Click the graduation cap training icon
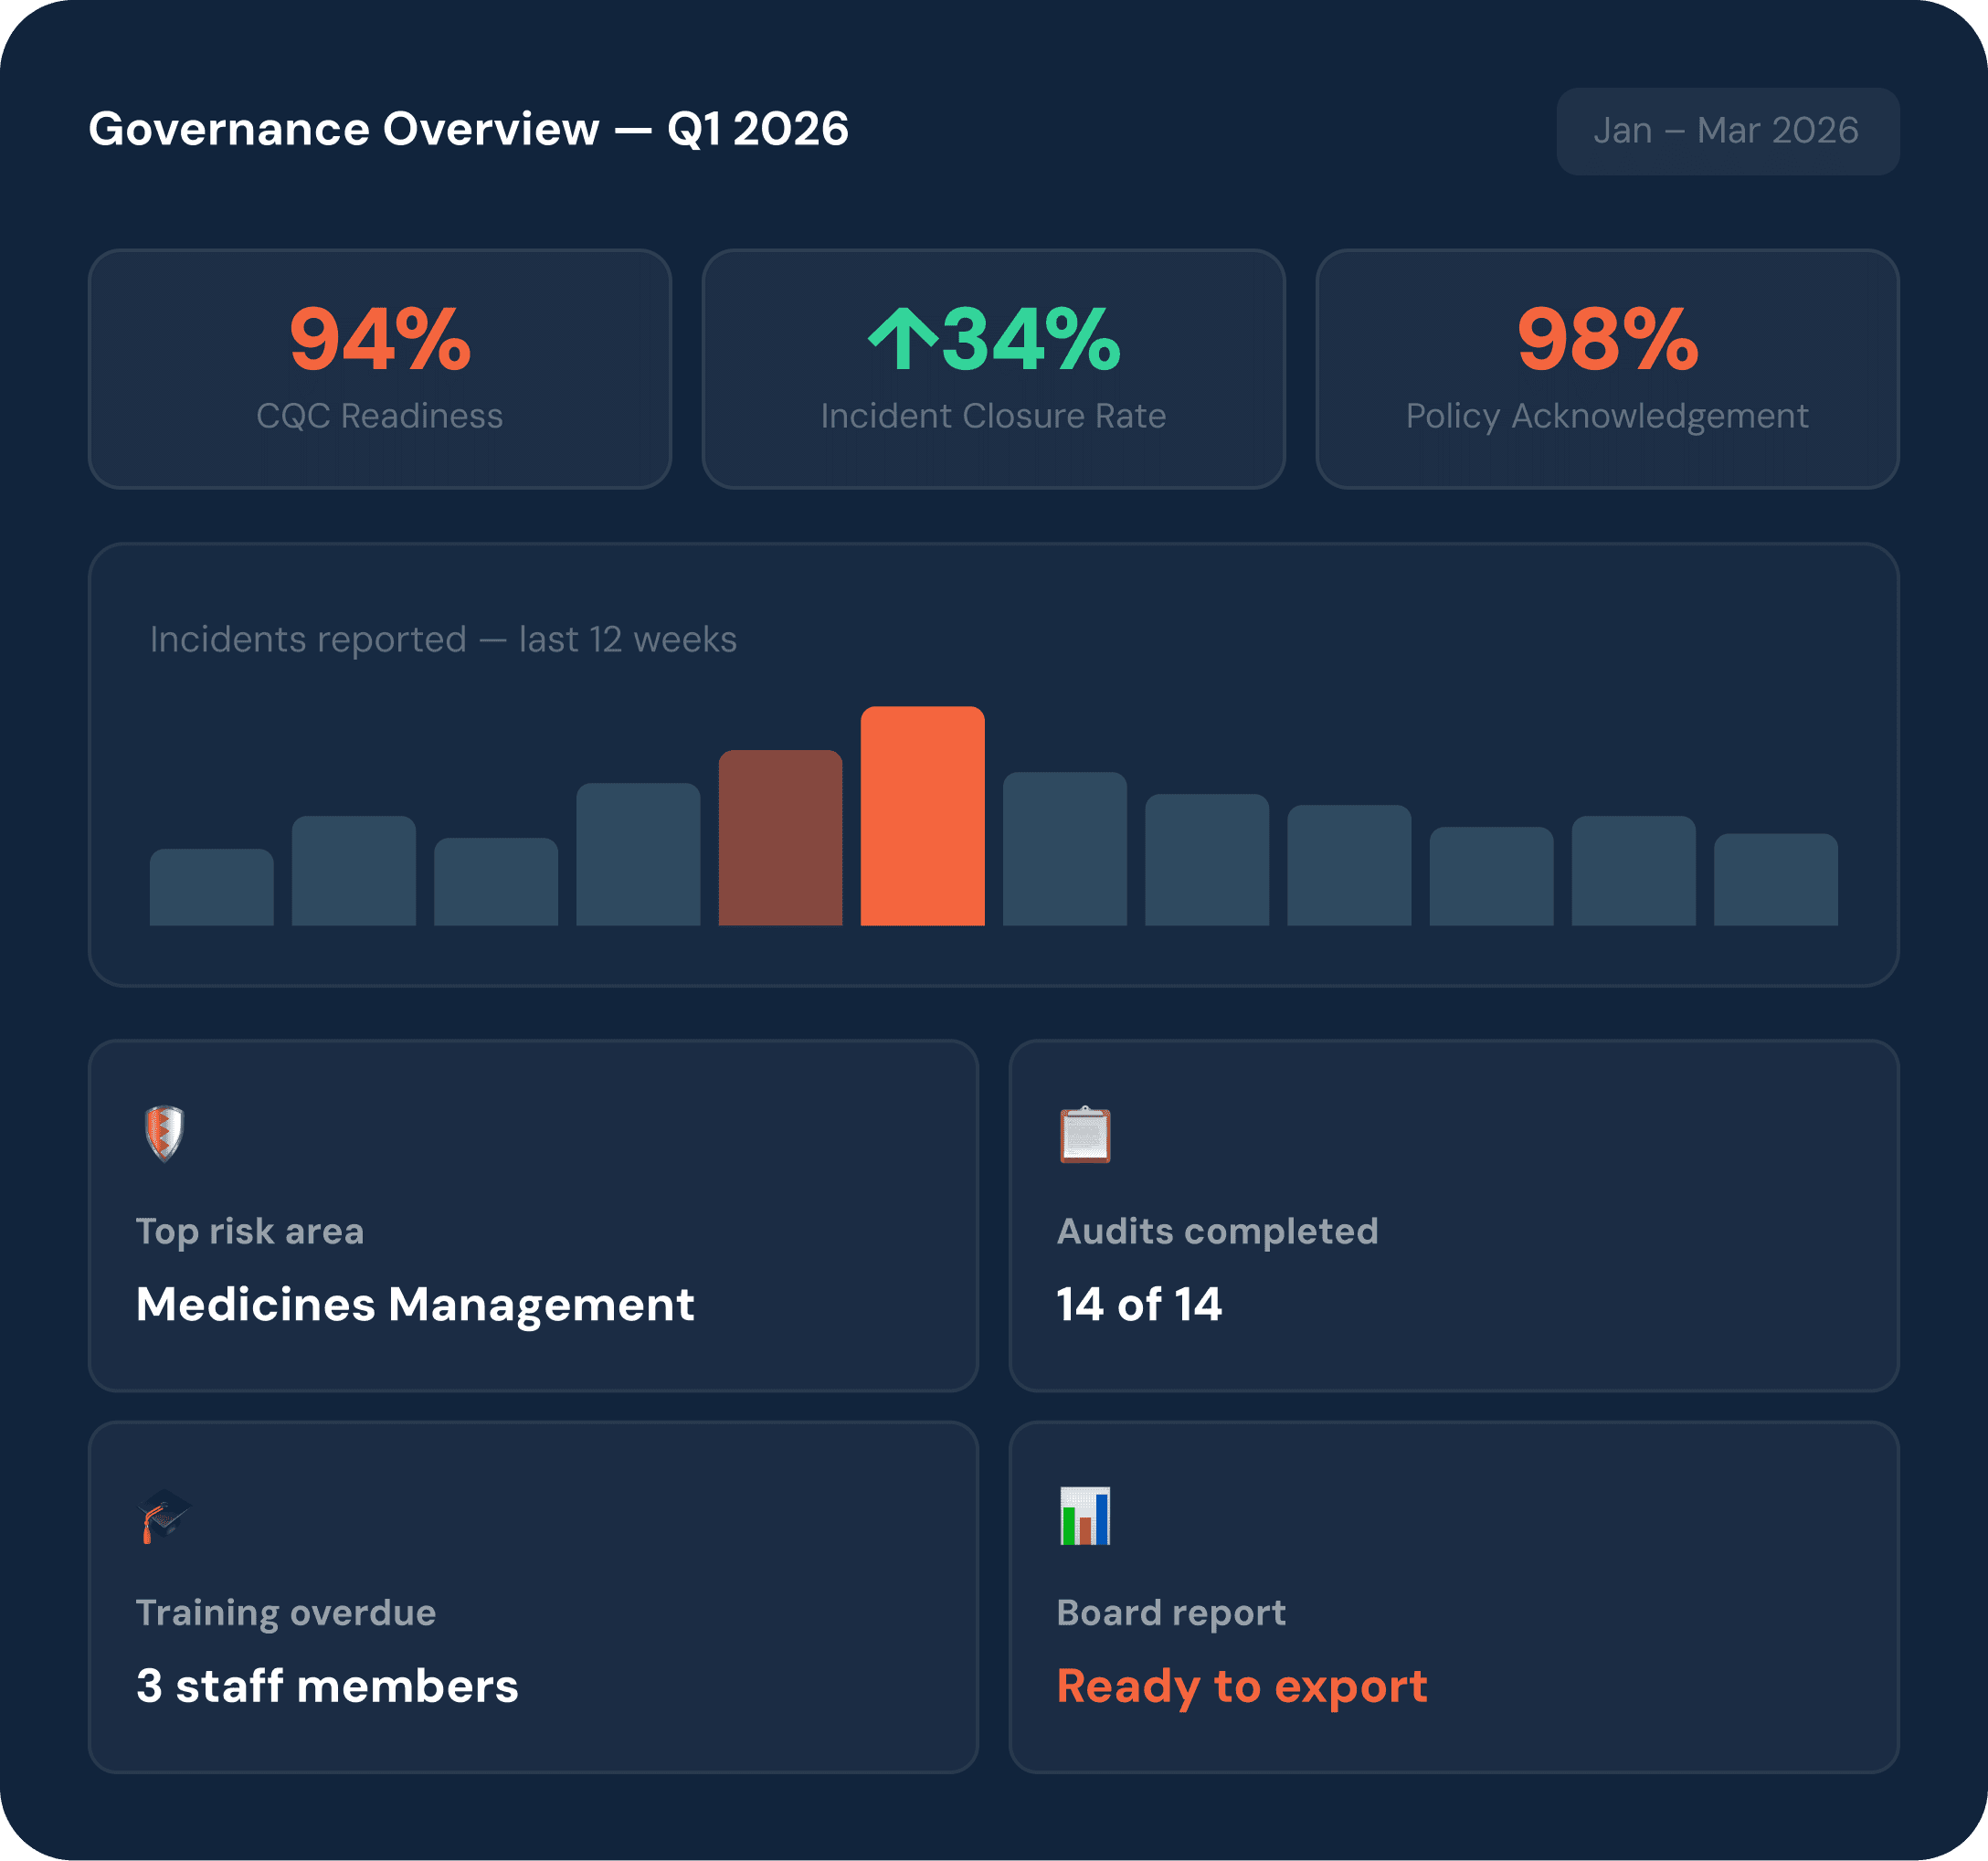Viewport: 1988px width, 1861px height. [x=164, y=1515]
